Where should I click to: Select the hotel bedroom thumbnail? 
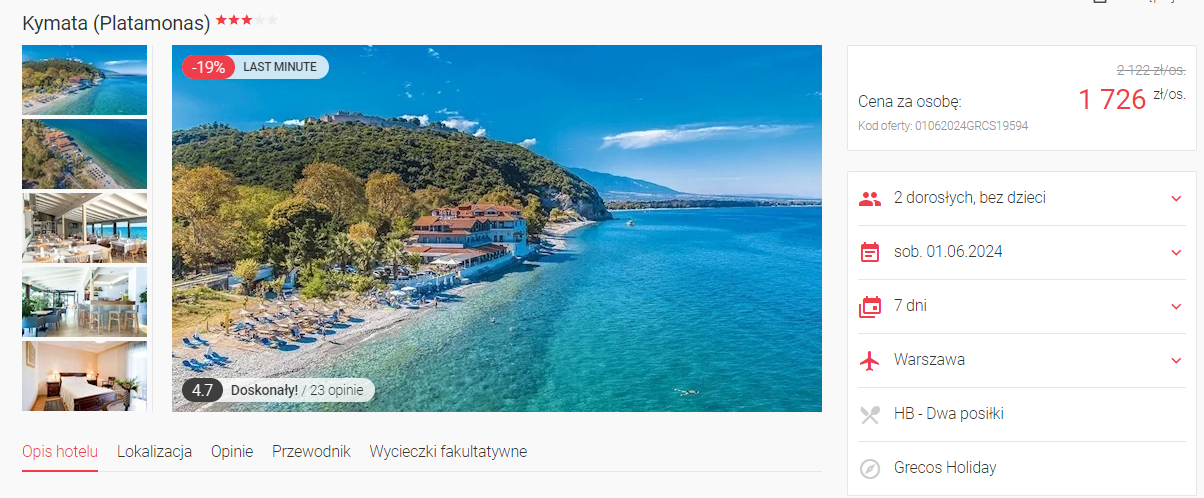(x=84, y=376)
